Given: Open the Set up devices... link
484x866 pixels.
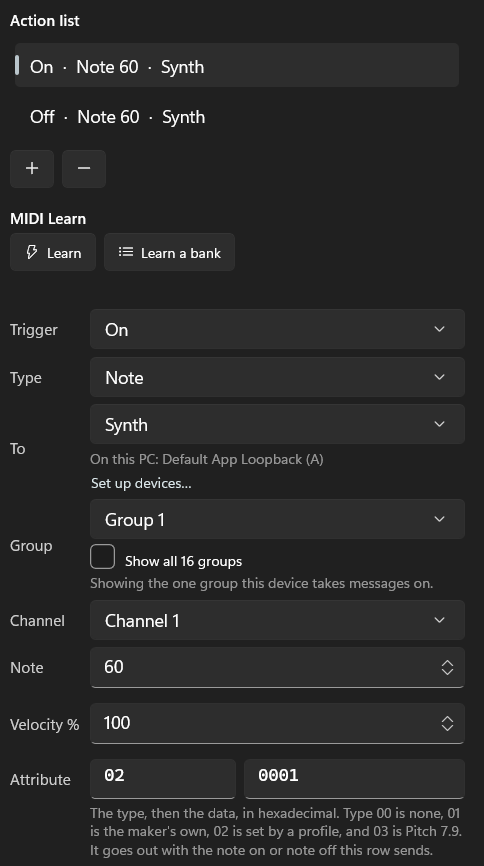Looking at the screenshot, I should pyautogui.click(x=141, y=483).
